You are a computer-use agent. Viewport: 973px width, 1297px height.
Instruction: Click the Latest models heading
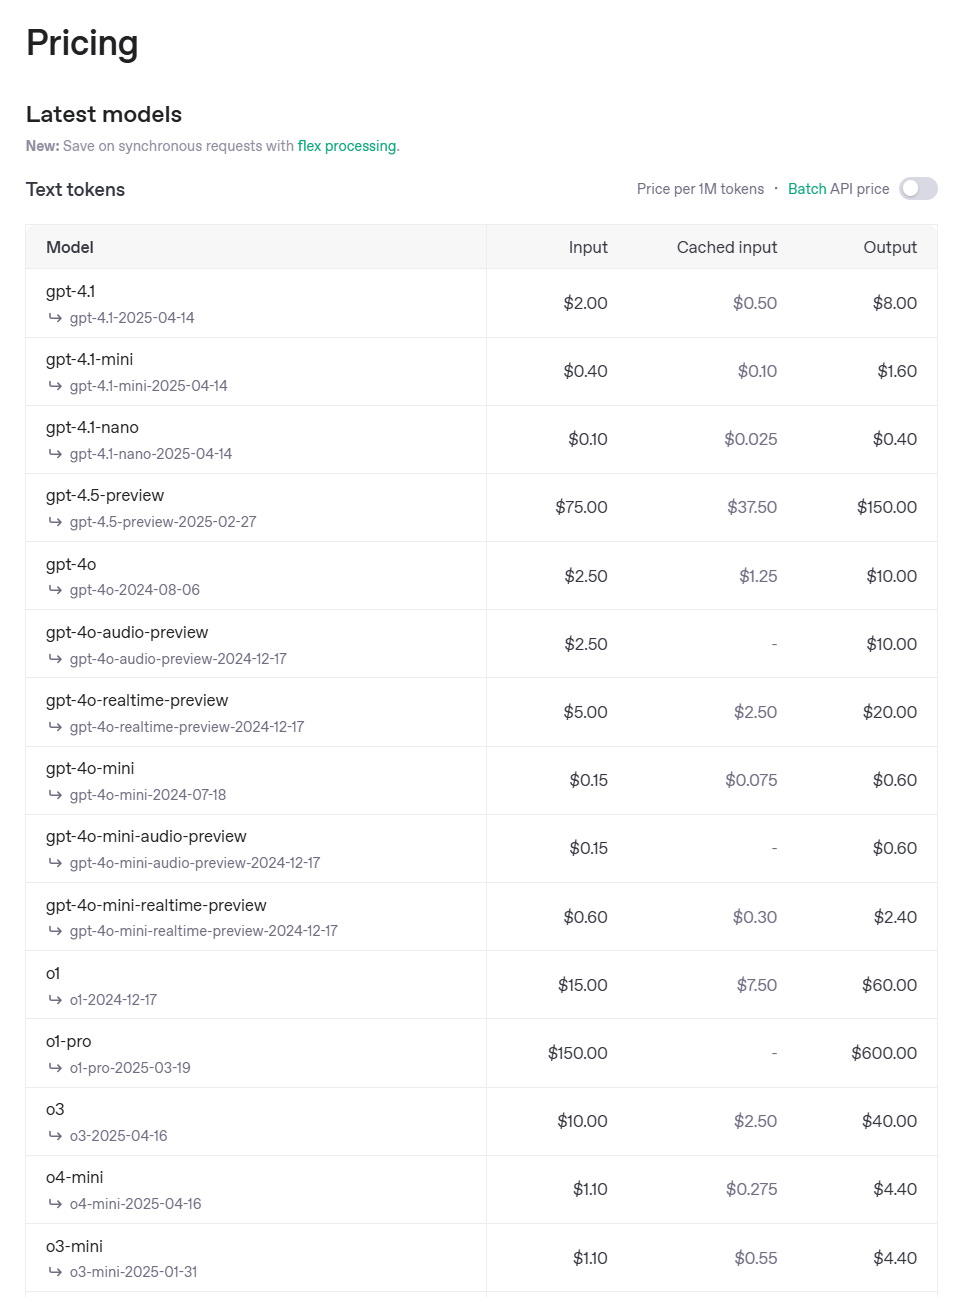point(104,114)
